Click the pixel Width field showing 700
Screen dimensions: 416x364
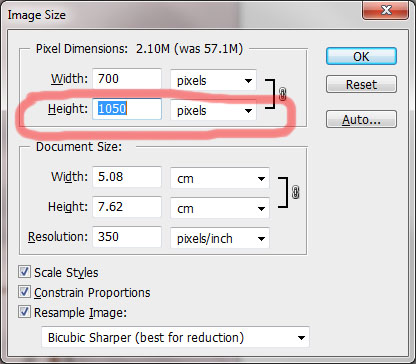point(127,79)
